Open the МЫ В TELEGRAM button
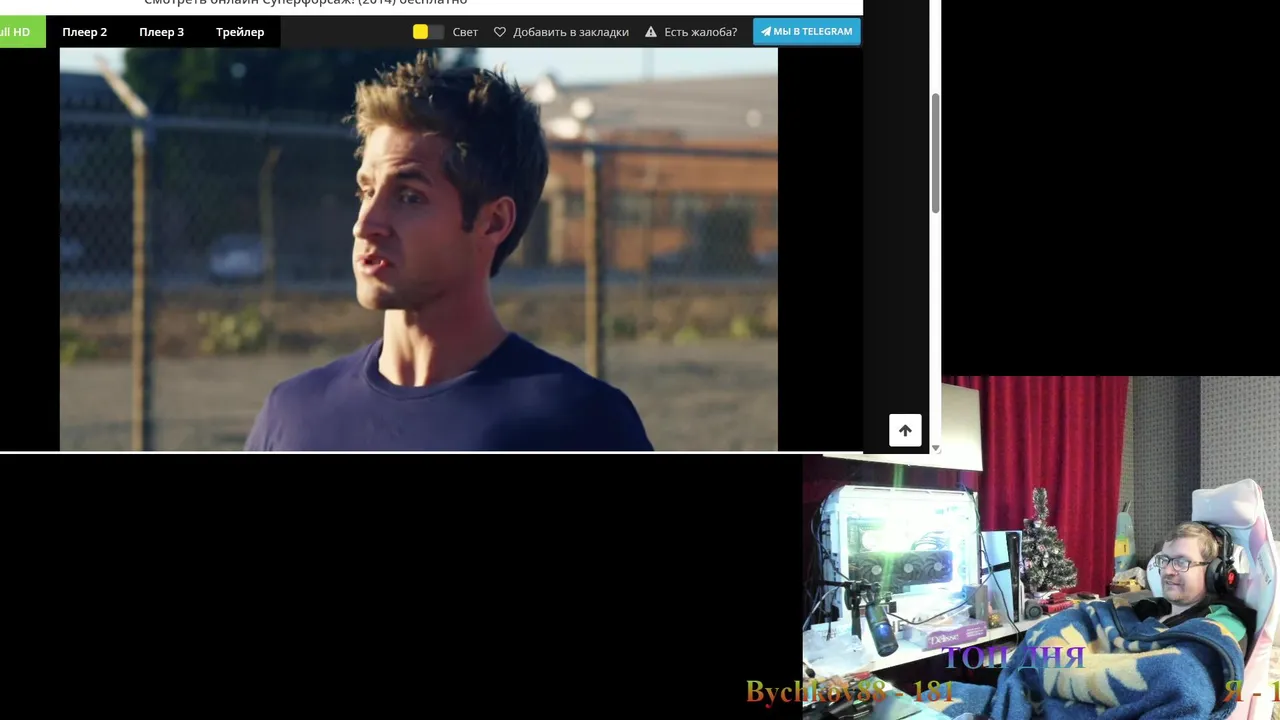This screenshot has height=720, width=1280. (806, 31)
